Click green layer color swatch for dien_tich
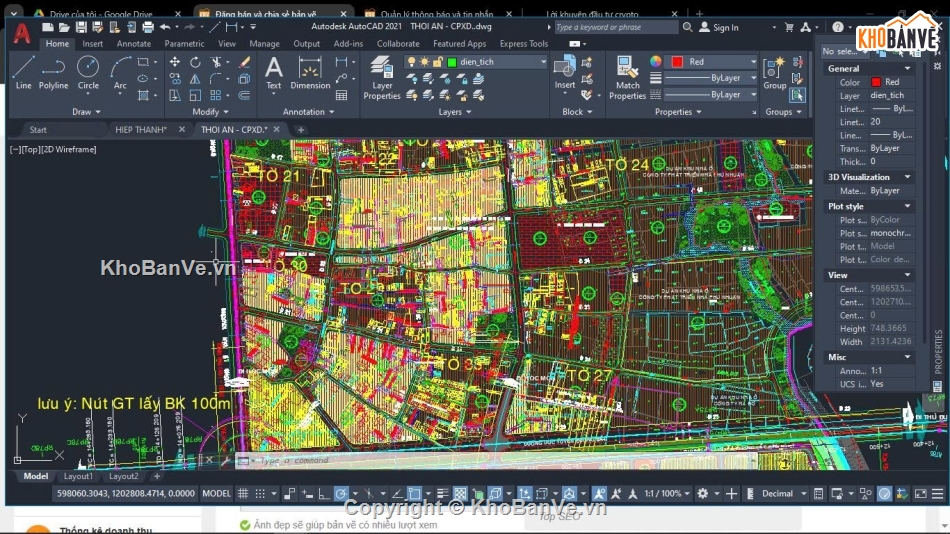 tap(451, 62)
